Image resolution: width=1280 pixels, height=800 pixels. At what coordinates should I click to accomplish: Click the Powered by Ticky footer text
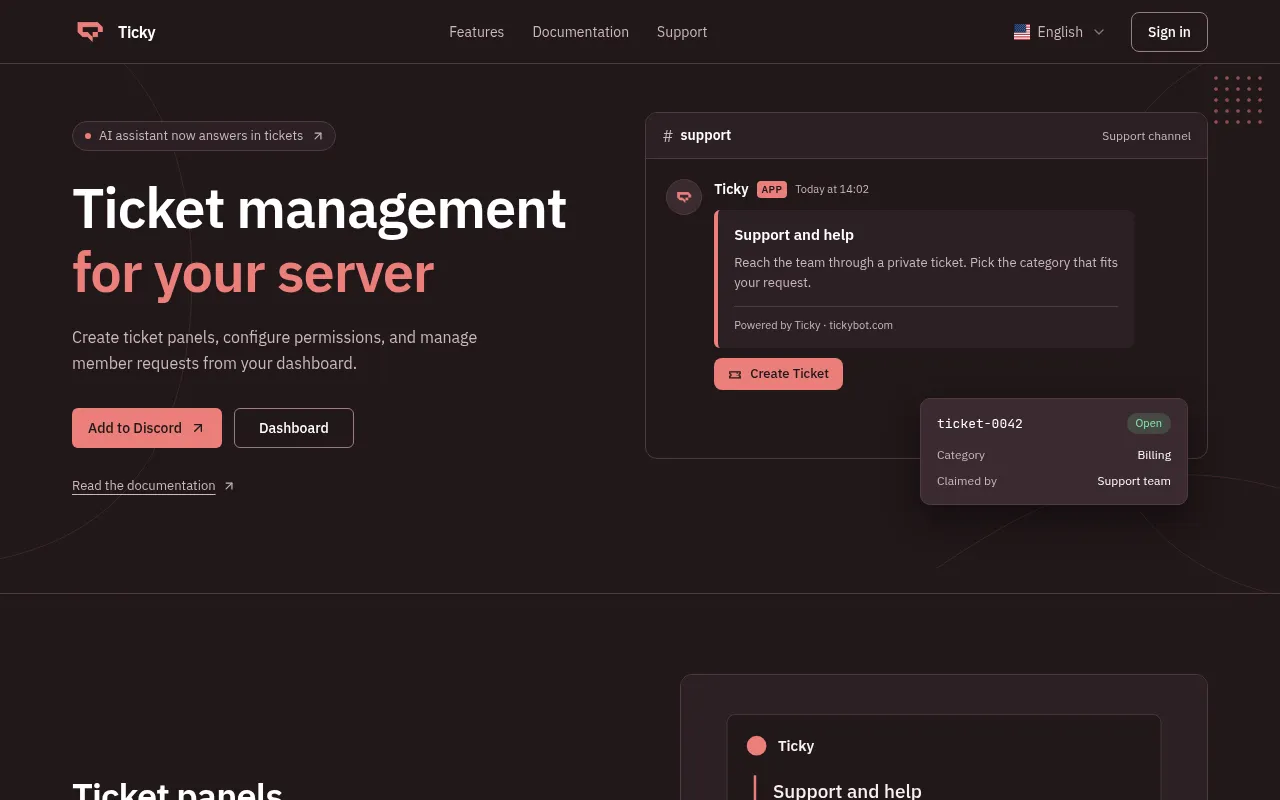point(813,325)
